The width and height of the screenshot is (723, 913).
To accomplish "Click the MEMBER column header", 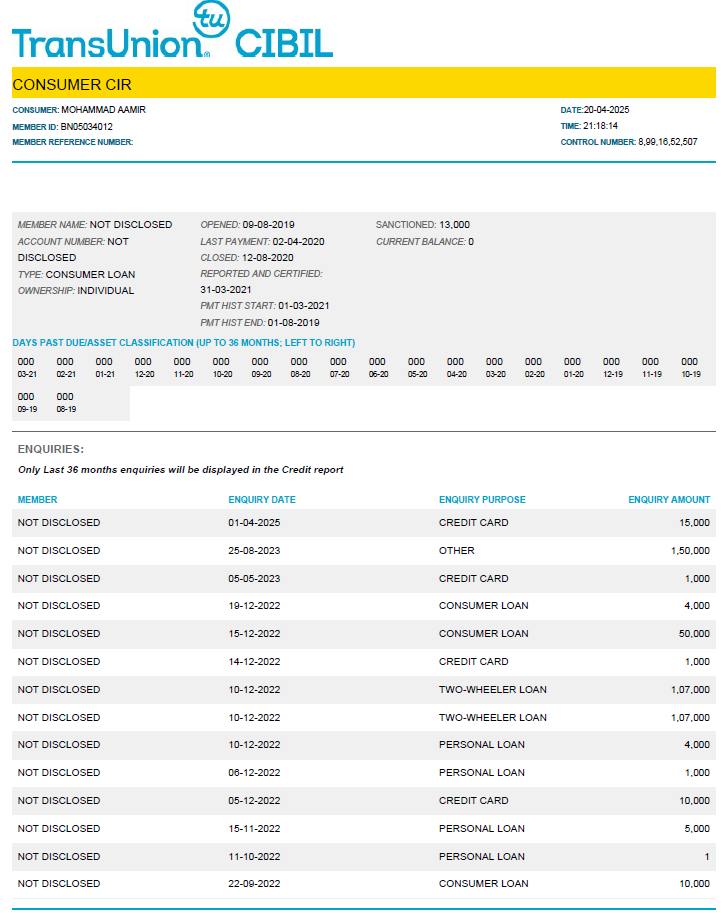I will tap(37, 500).
